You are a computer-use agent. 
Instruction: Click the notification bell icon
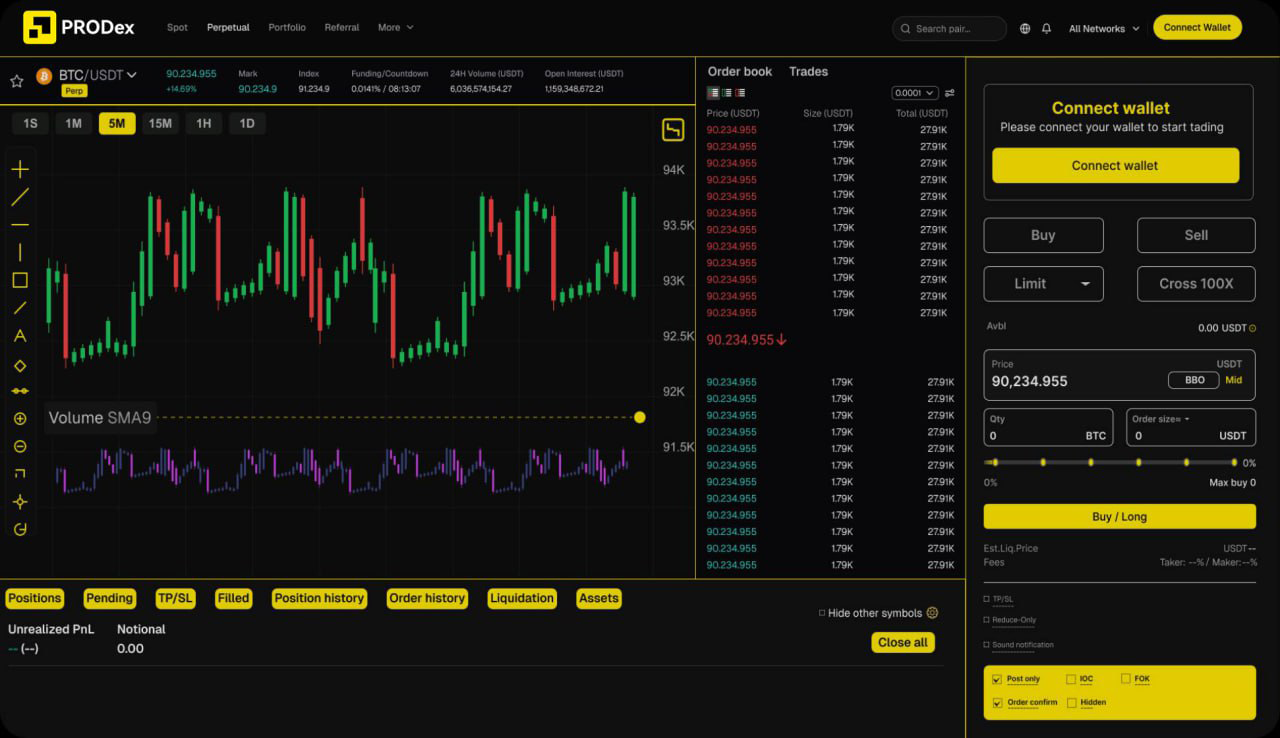click(1046, 29)
